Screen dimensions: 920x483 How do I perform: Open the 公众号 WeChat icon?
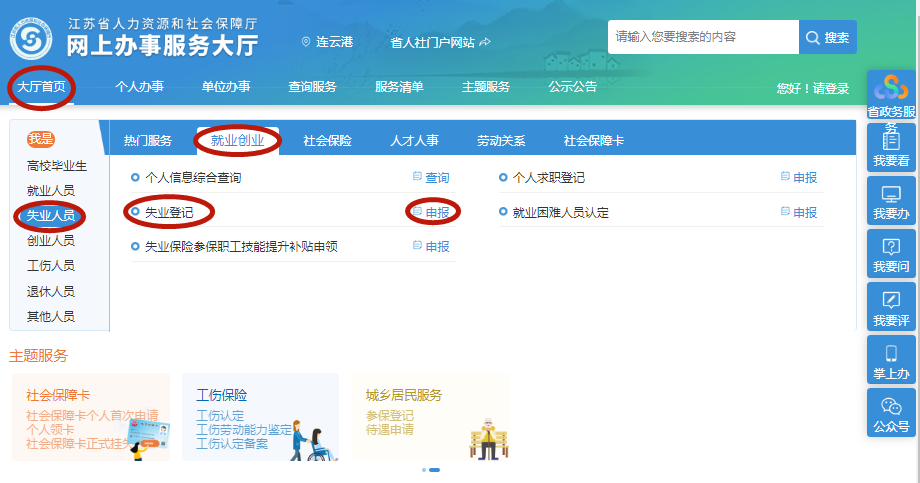[x=890, y=413]
